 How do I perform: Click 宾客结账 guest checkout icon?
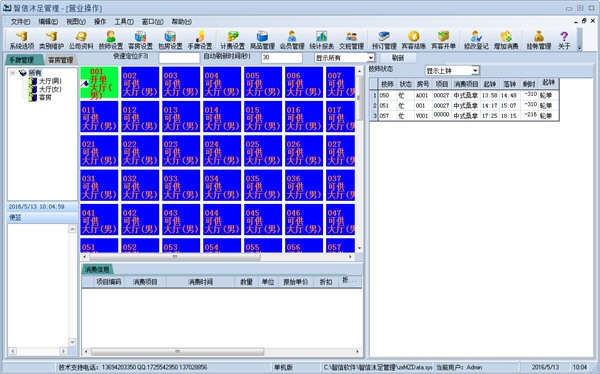414,41
